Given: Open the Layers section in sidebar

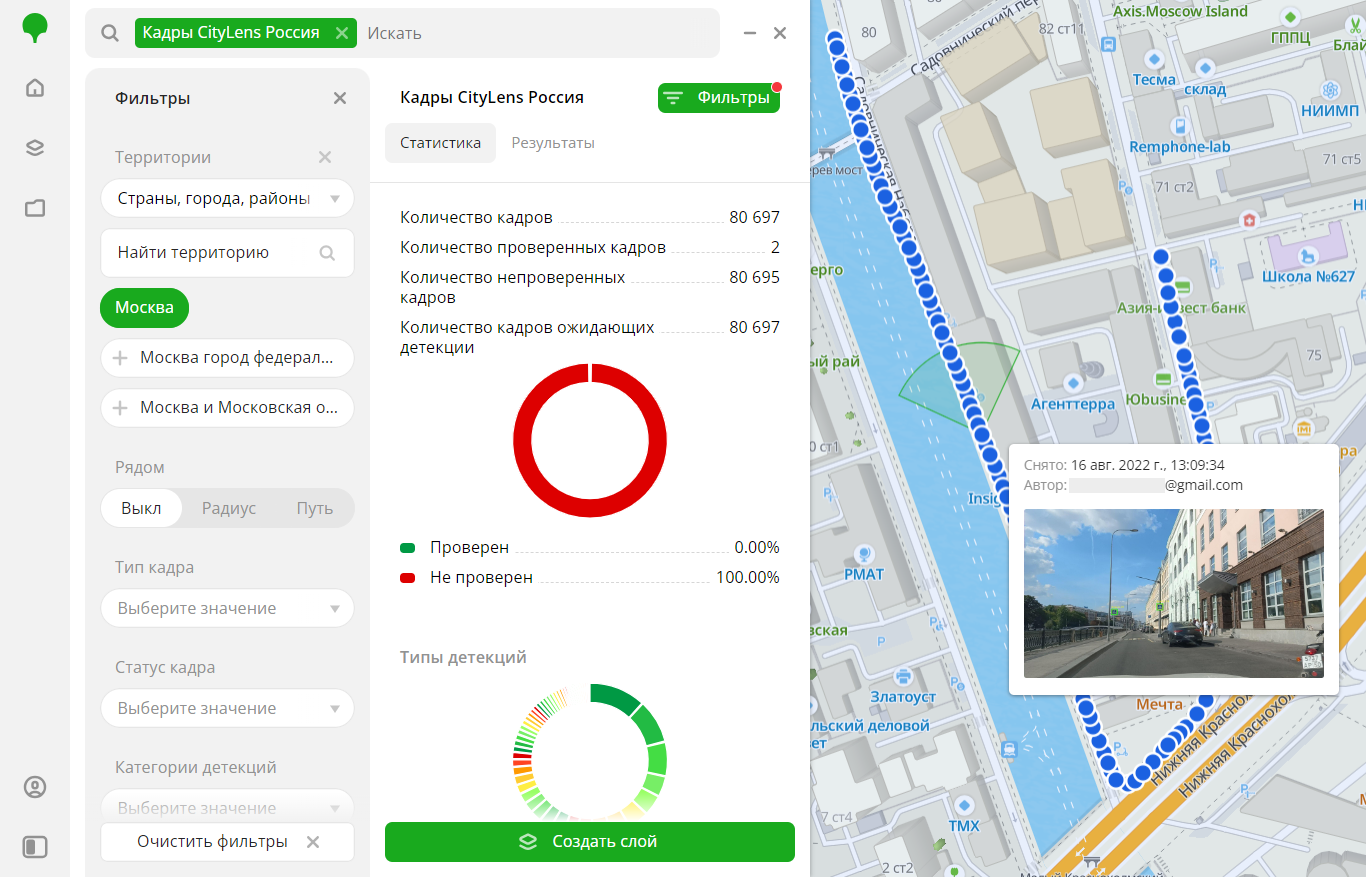Looking at the screenshot, I should click(35, 148).
